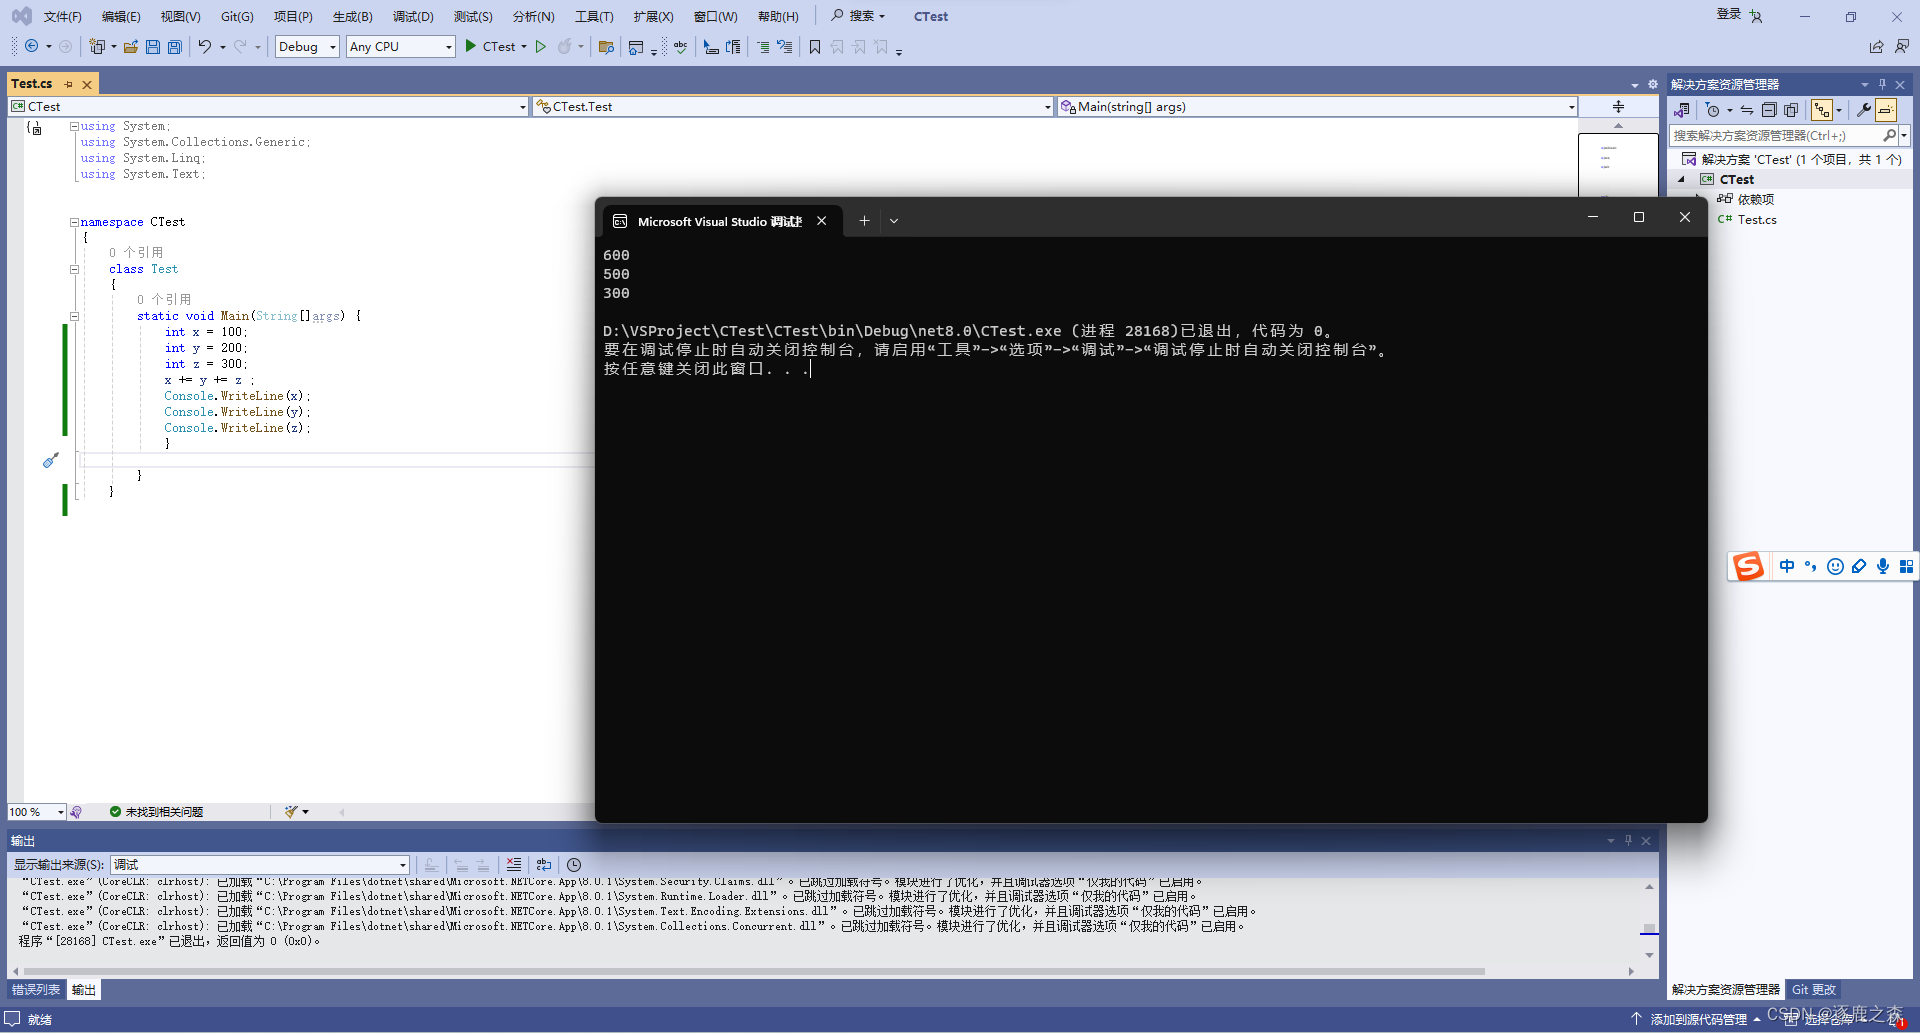Switch to the 错误列表 tab
The image size is (1920, 1033).
click(x=36, y=990)
